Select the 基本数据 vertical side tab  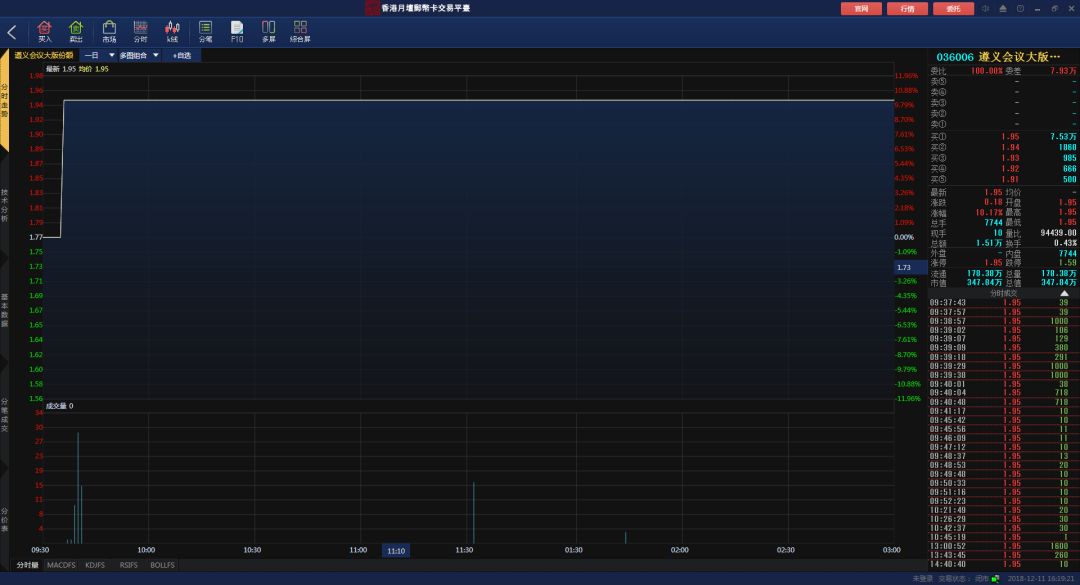pos(4,310)
